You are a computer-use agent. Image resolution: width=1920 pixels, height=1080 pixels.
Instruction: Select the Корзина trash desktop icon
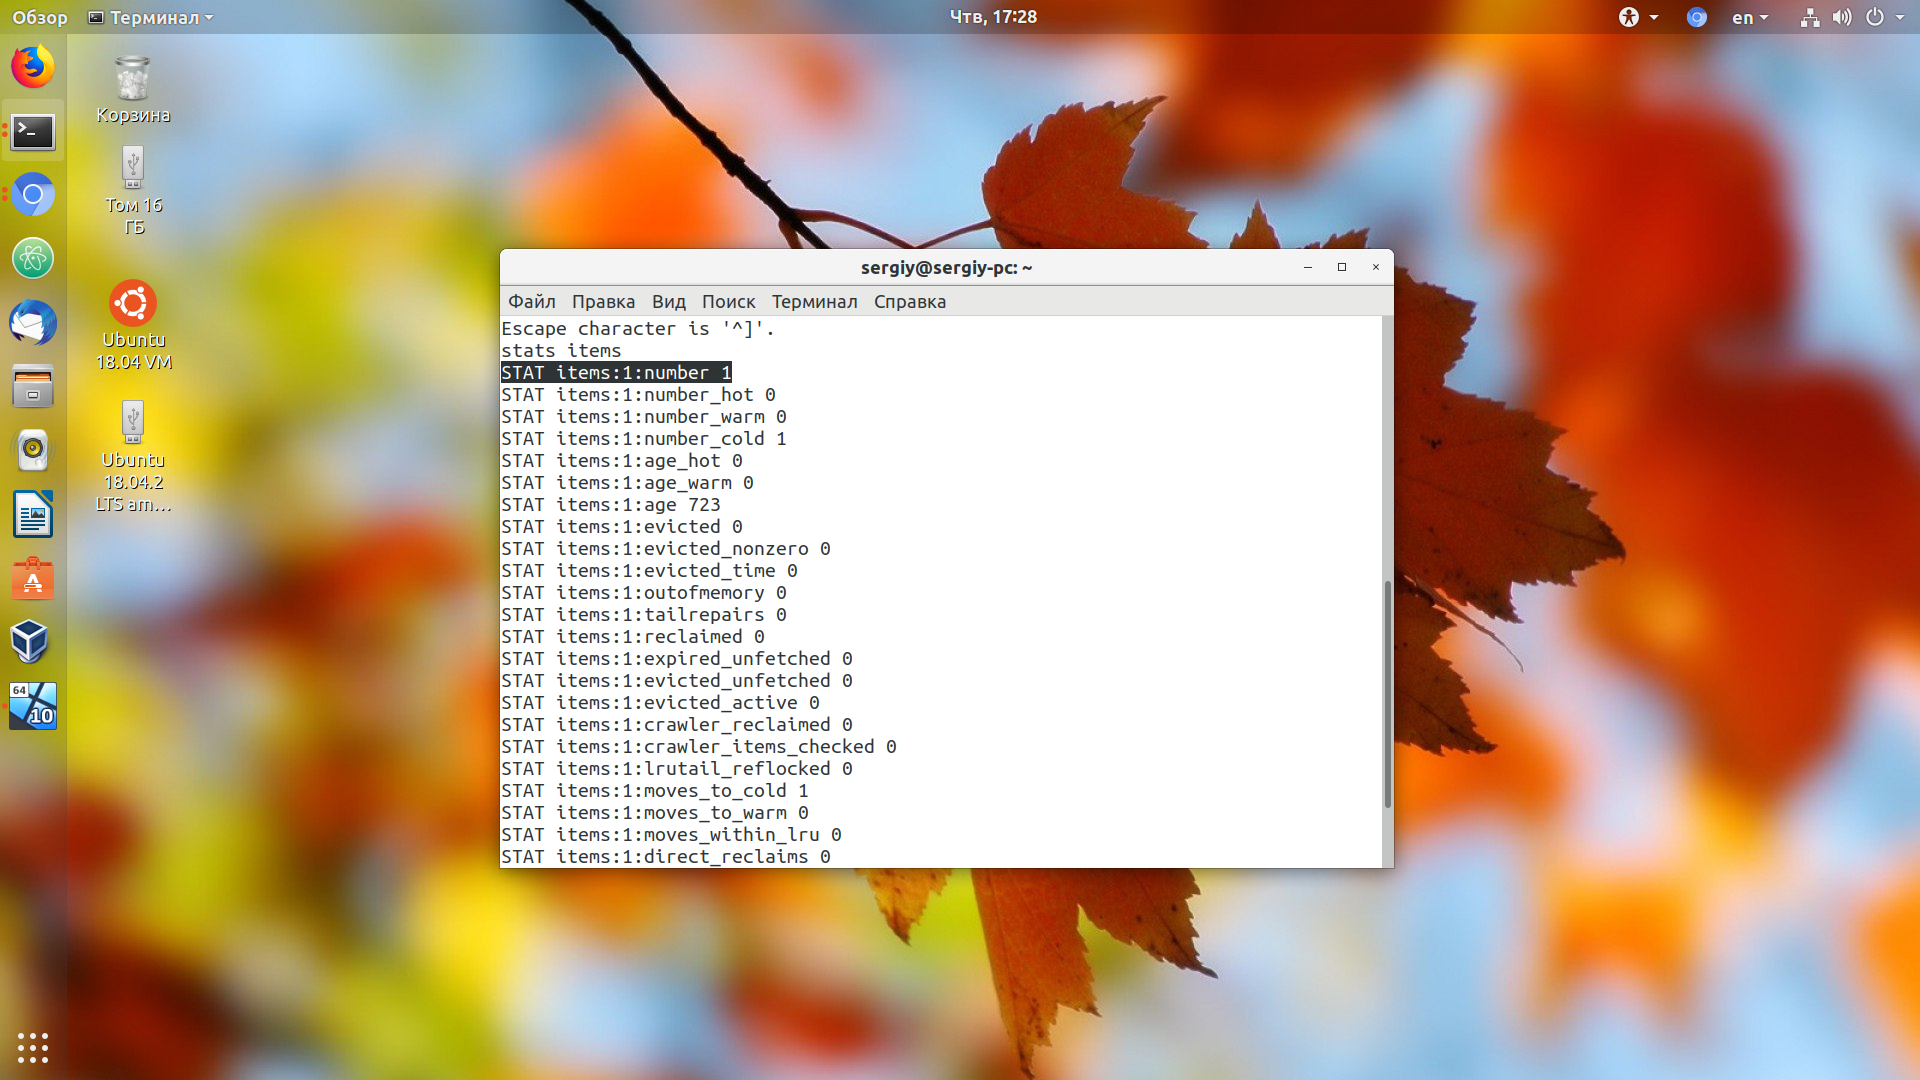coord(133,90)
